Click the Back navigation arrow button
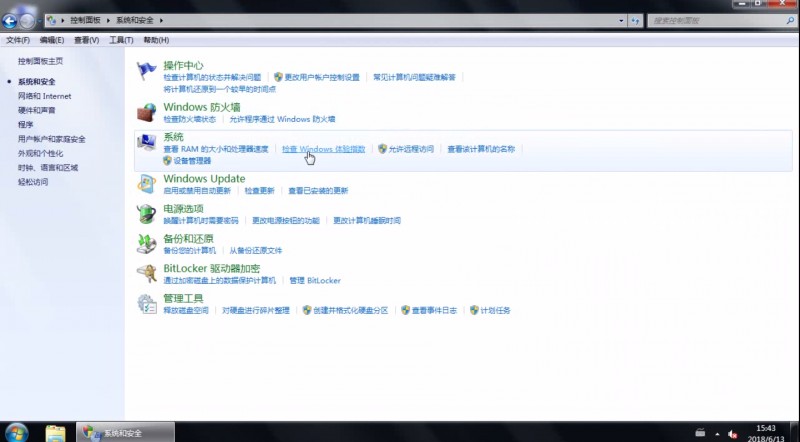The height and width of the screenshot is (442, 800). coord(10,21)
